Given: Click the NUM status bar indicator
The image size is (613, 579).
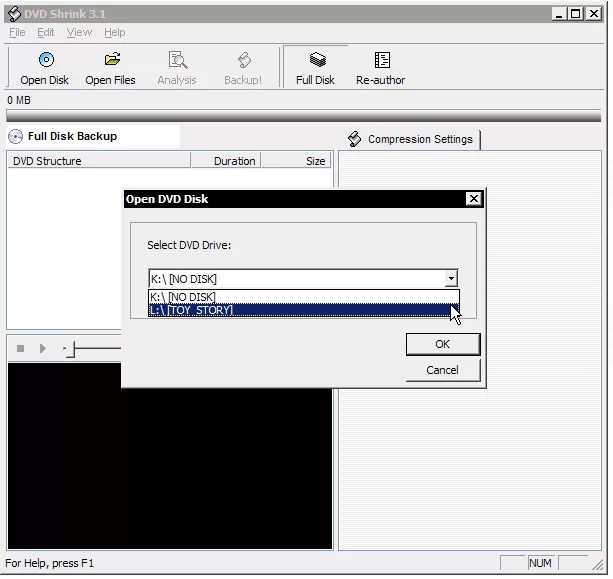Looking at the screenshot, I should coord(541,563).
